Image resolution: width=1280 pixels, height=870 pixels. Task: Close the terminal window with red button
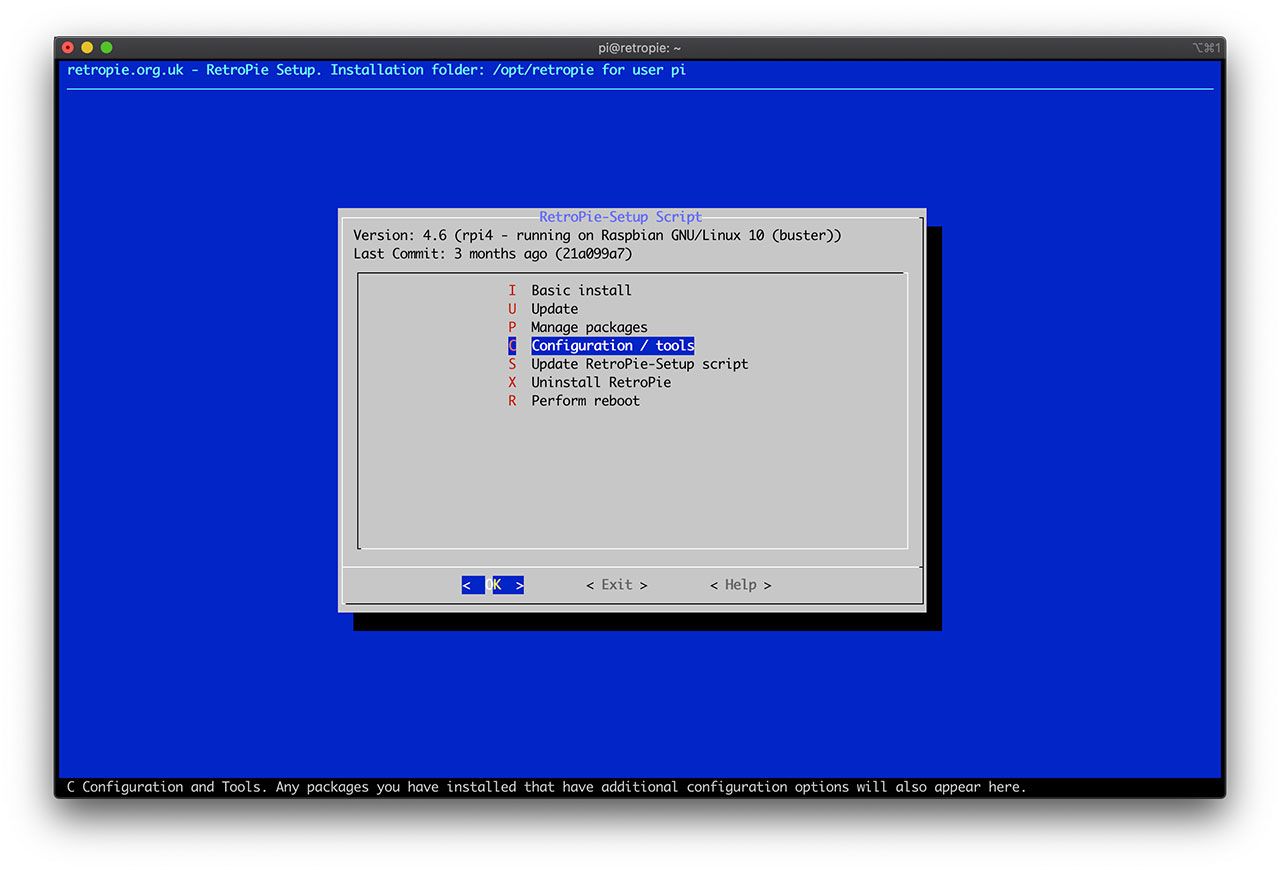pos(68,47)
